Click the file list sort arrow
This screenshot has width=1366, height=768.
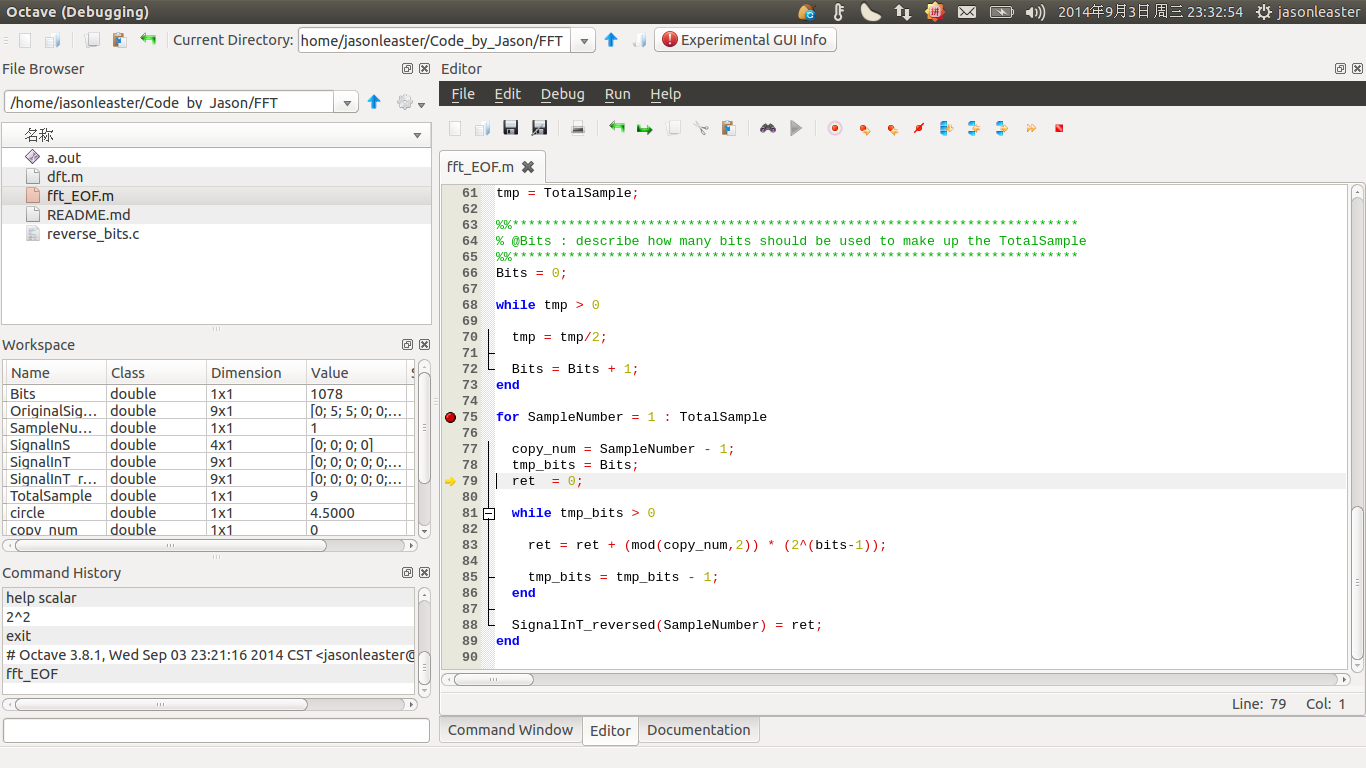418,136
